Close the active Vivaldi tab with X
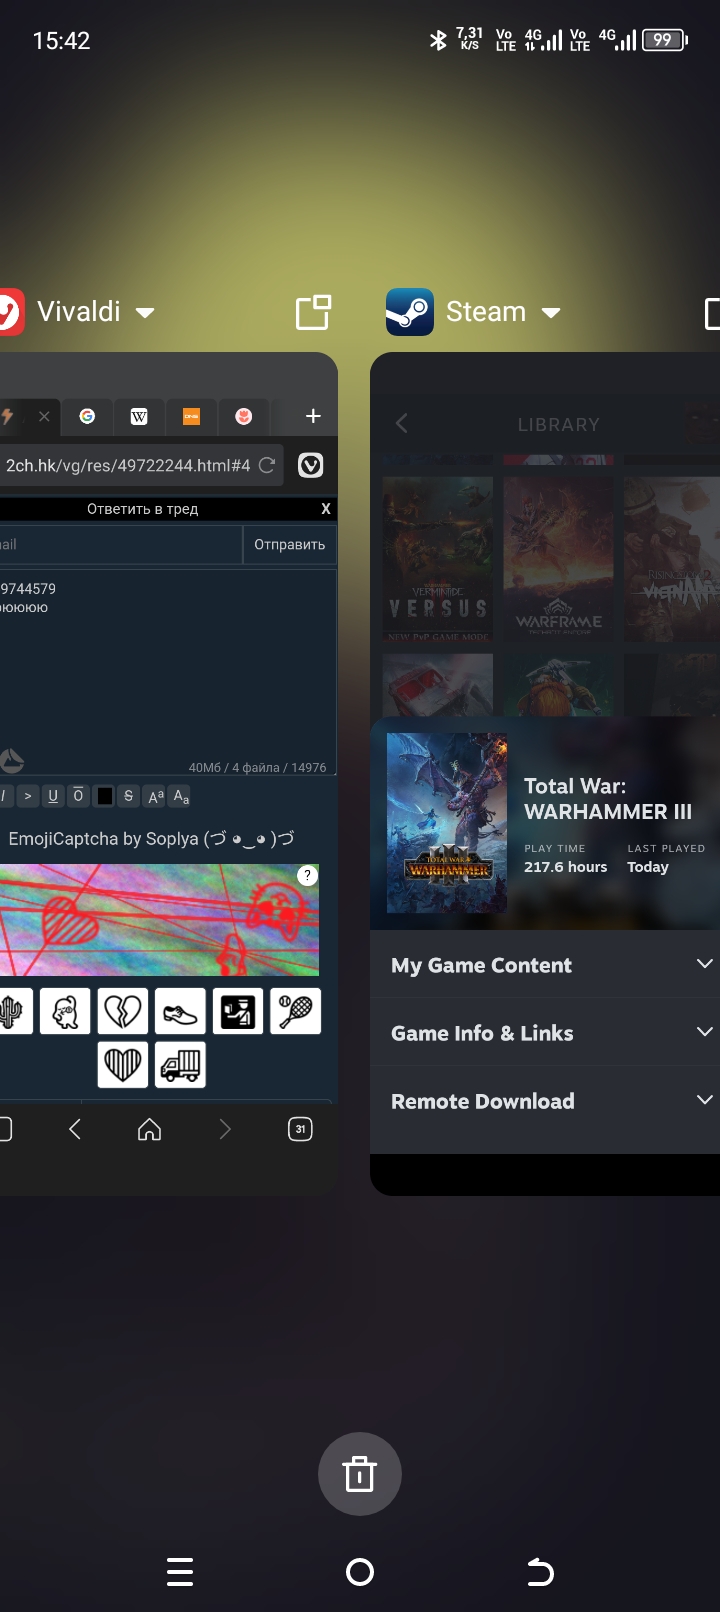This screenshot has height=1612, width=720. (x=44, y=417)
